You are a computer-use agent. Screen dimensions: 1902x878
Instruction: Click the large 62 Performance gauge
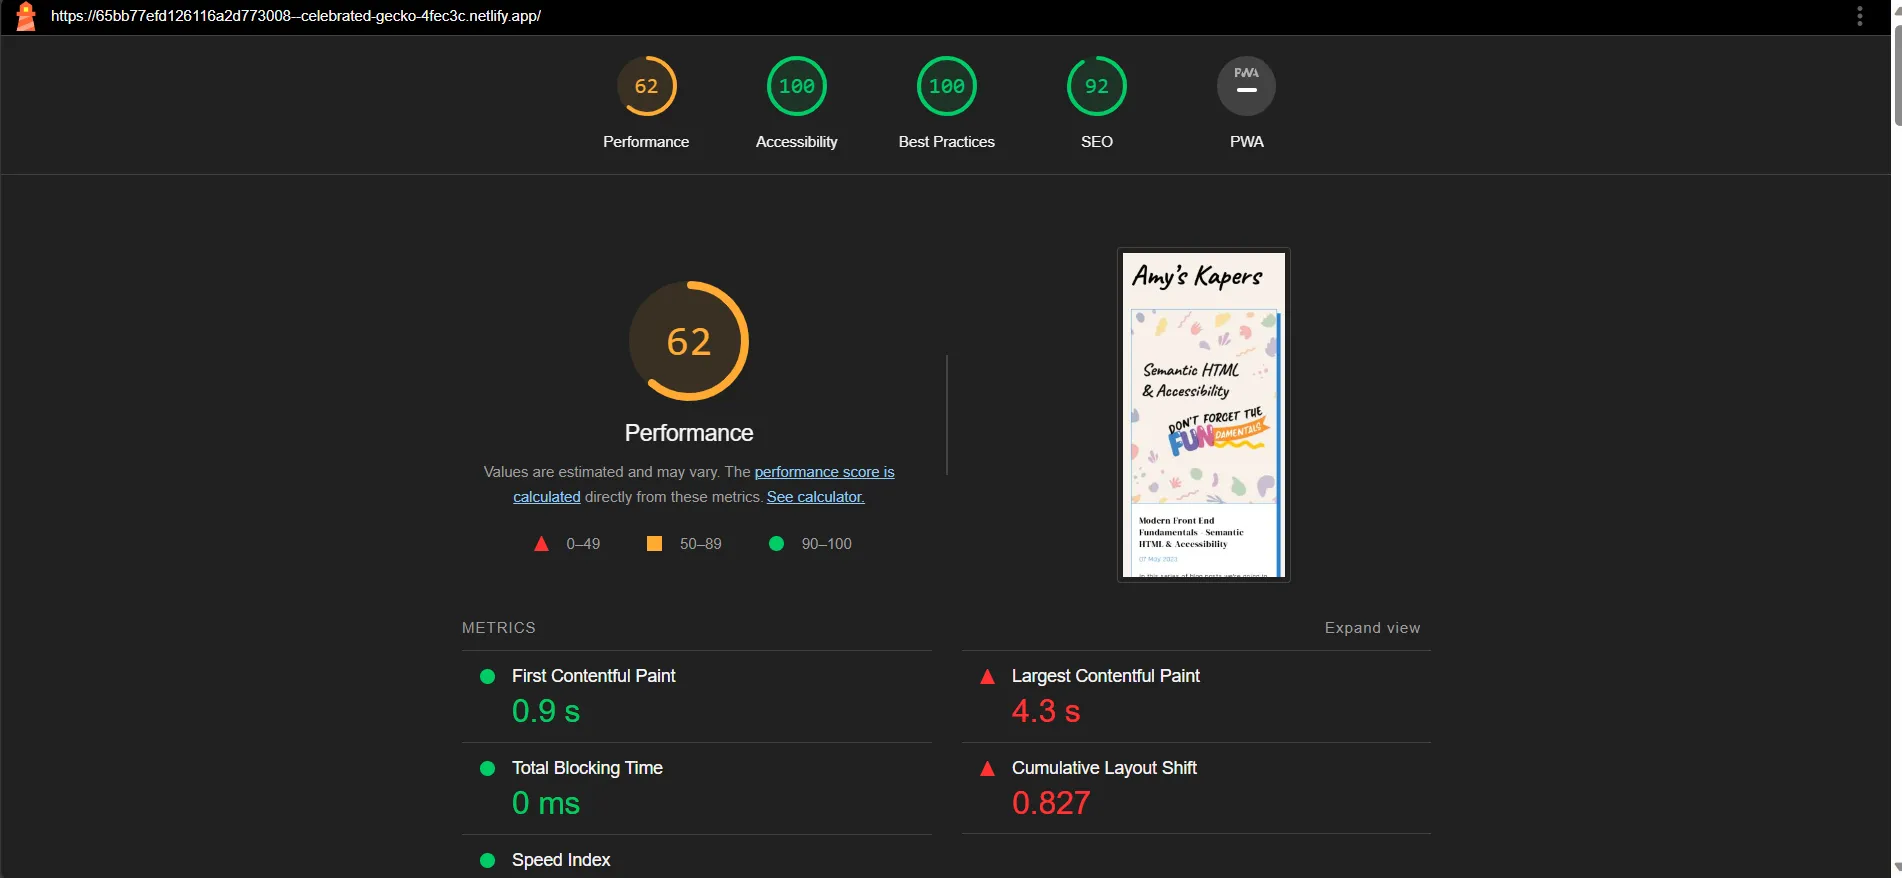pyautogui.click(x=688, y=342)
